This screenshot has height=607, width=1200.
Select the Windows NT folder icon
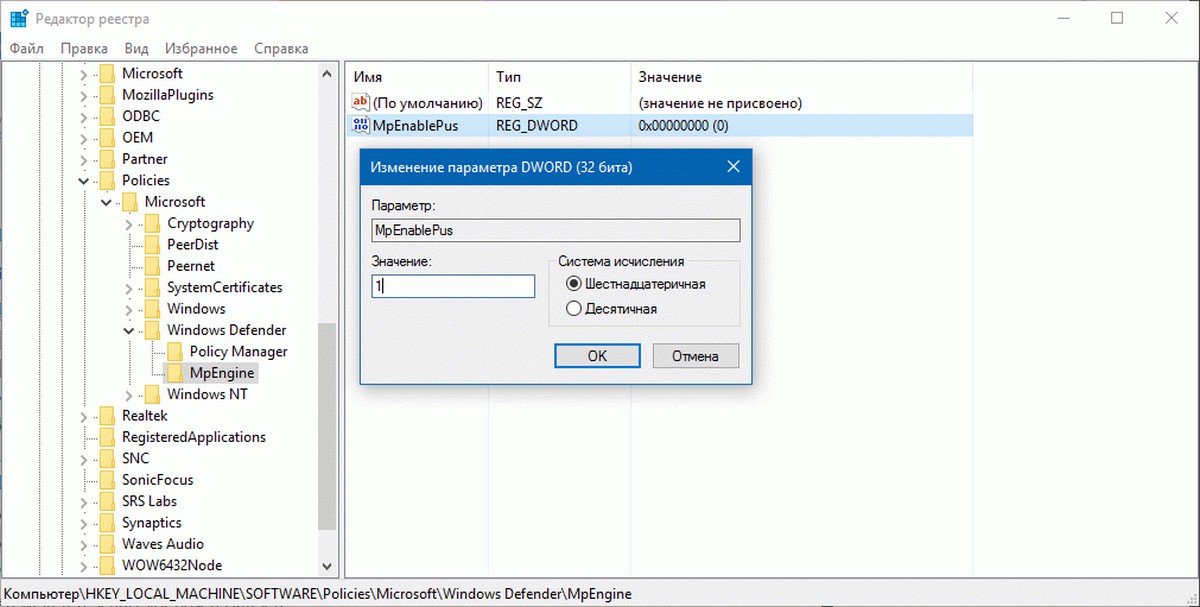[152, 395]
